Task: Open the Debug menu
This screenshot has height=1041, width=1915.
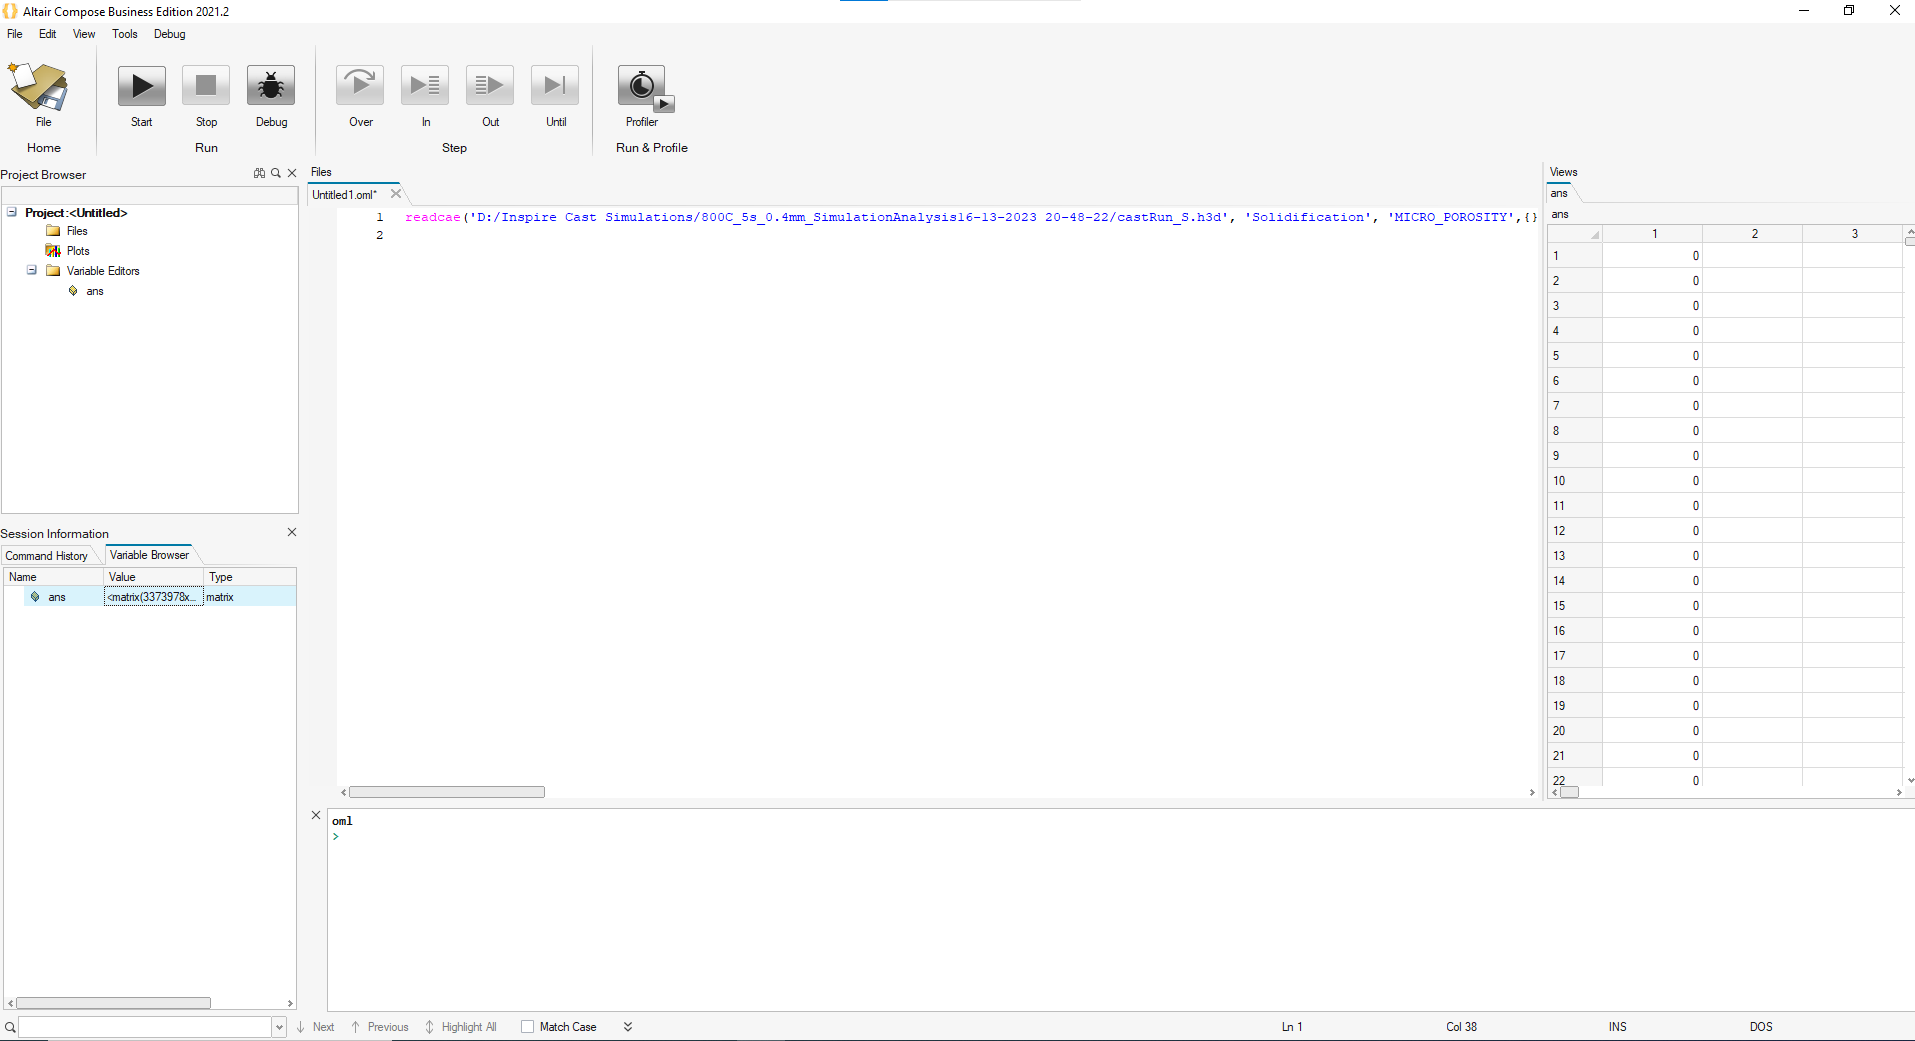Action: pos(170,34)
